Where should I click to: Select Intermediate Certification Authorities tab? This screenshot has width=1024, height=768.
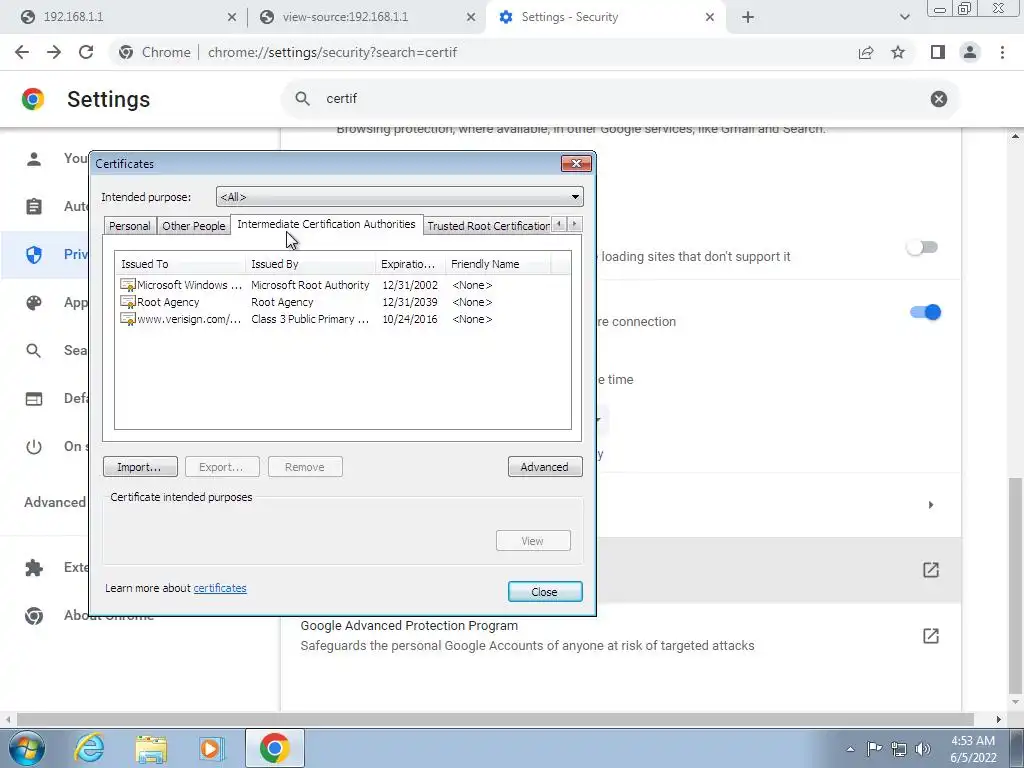327,224
